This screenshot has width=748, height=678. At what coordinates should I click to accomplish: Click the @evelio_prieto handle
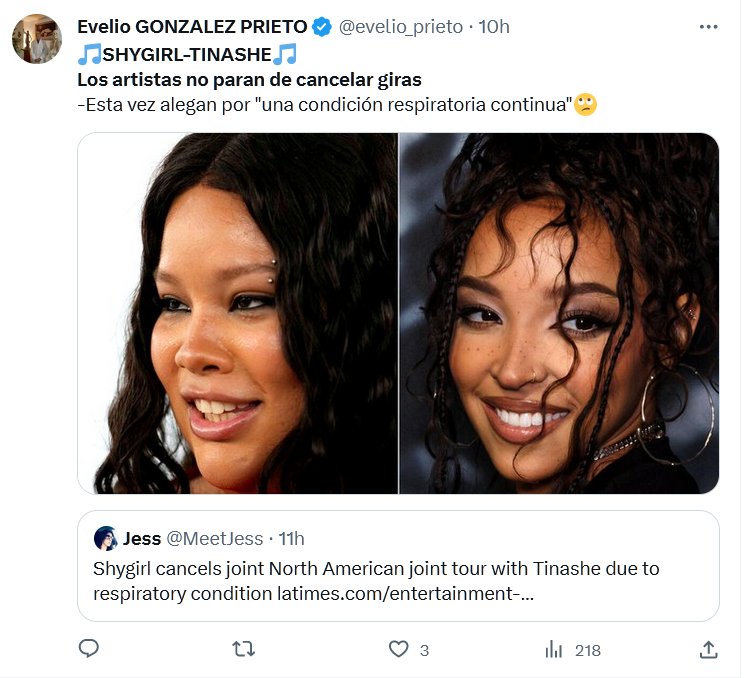(400, 27)
